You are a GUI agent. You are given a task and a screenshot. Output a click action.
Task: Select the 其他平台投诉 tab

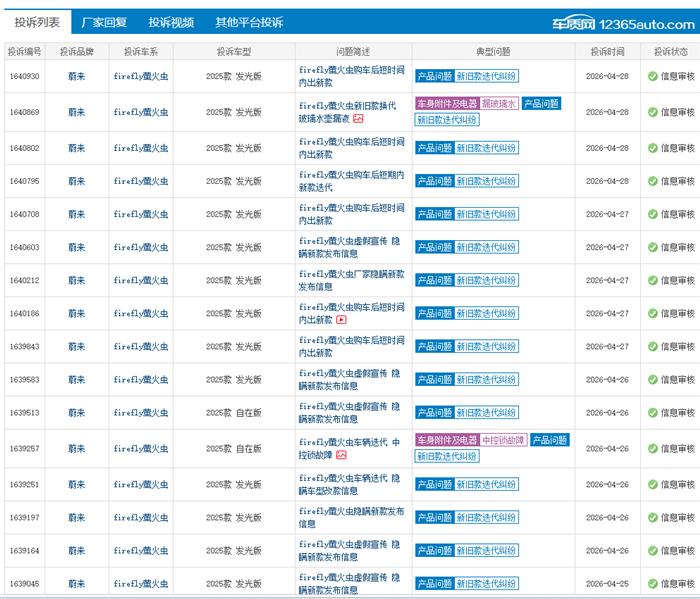coord(249,21)
